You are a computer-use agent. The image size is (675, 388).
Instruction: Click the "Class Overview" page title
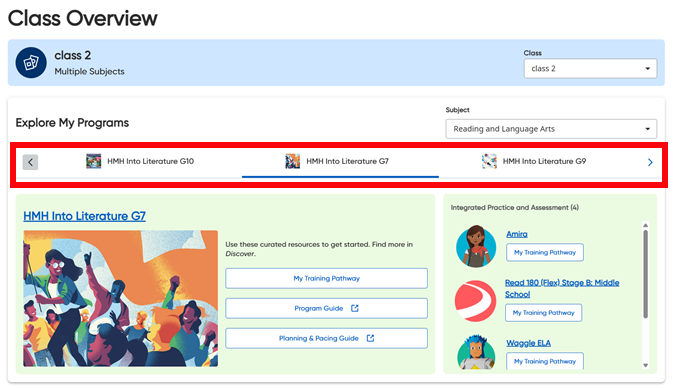point(83,18)
